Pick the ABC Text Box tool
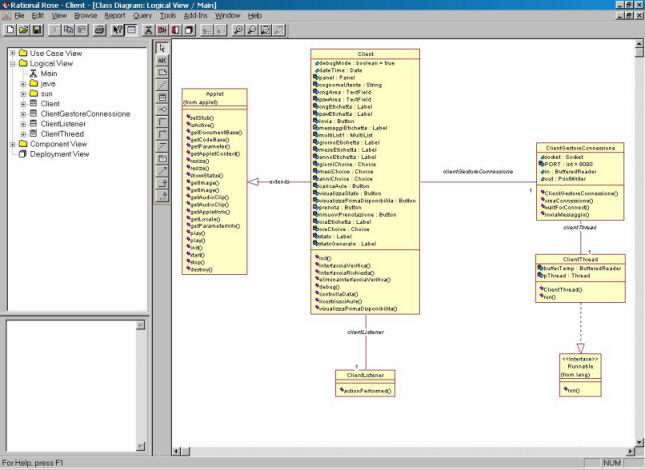The width and height of the screenshot is (645, 470). coord(162,60)
